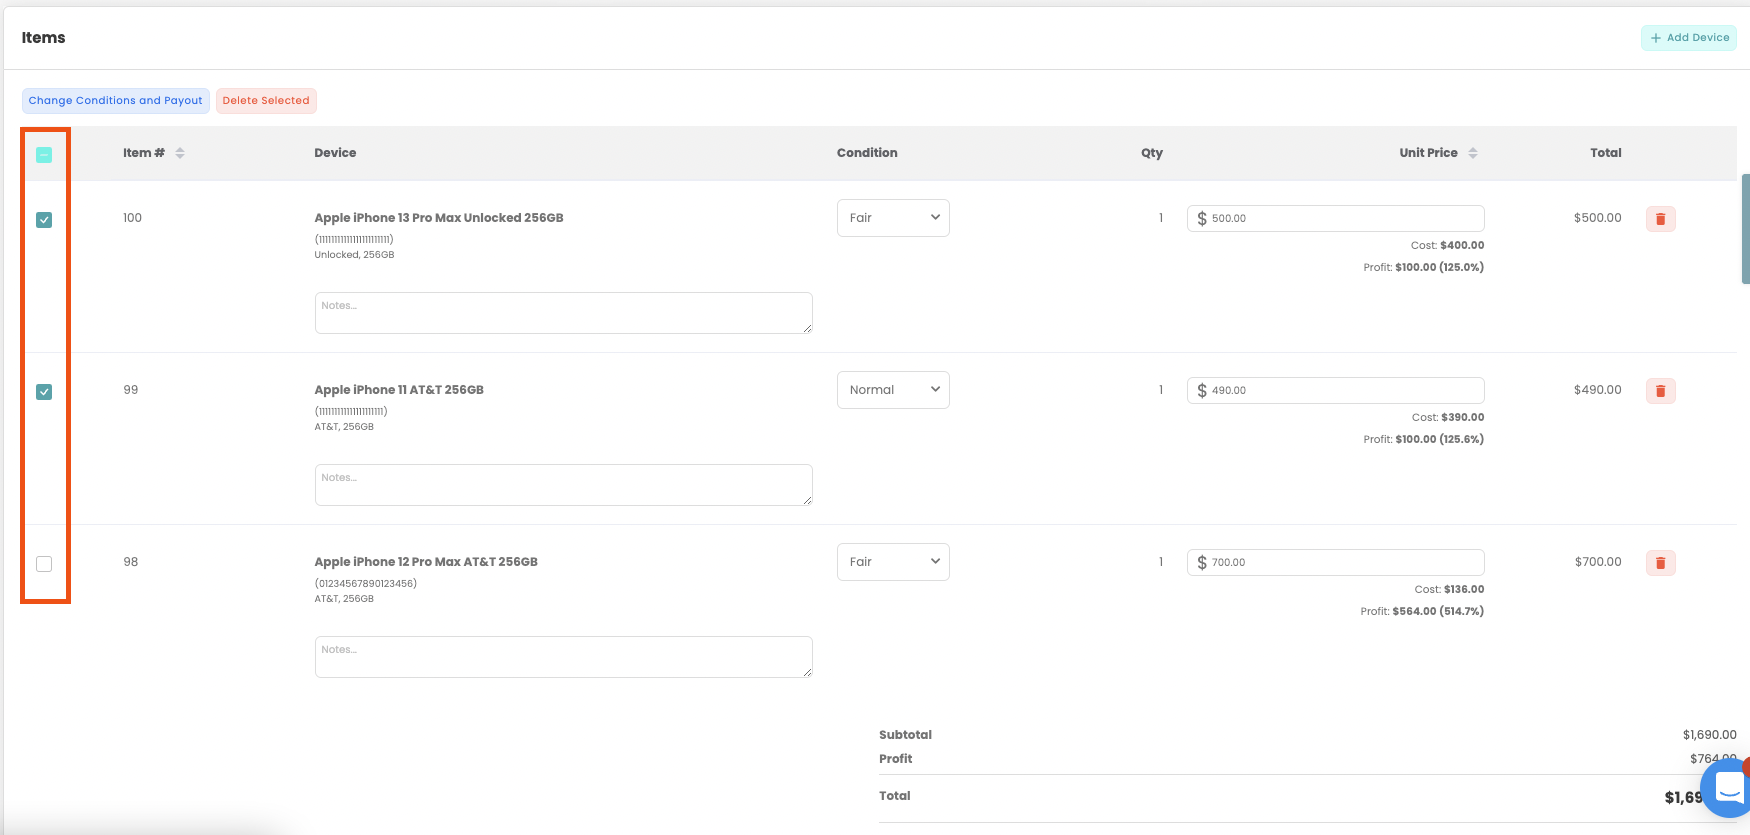
Task: Click the Condition column header
Action: coord(867,153)
